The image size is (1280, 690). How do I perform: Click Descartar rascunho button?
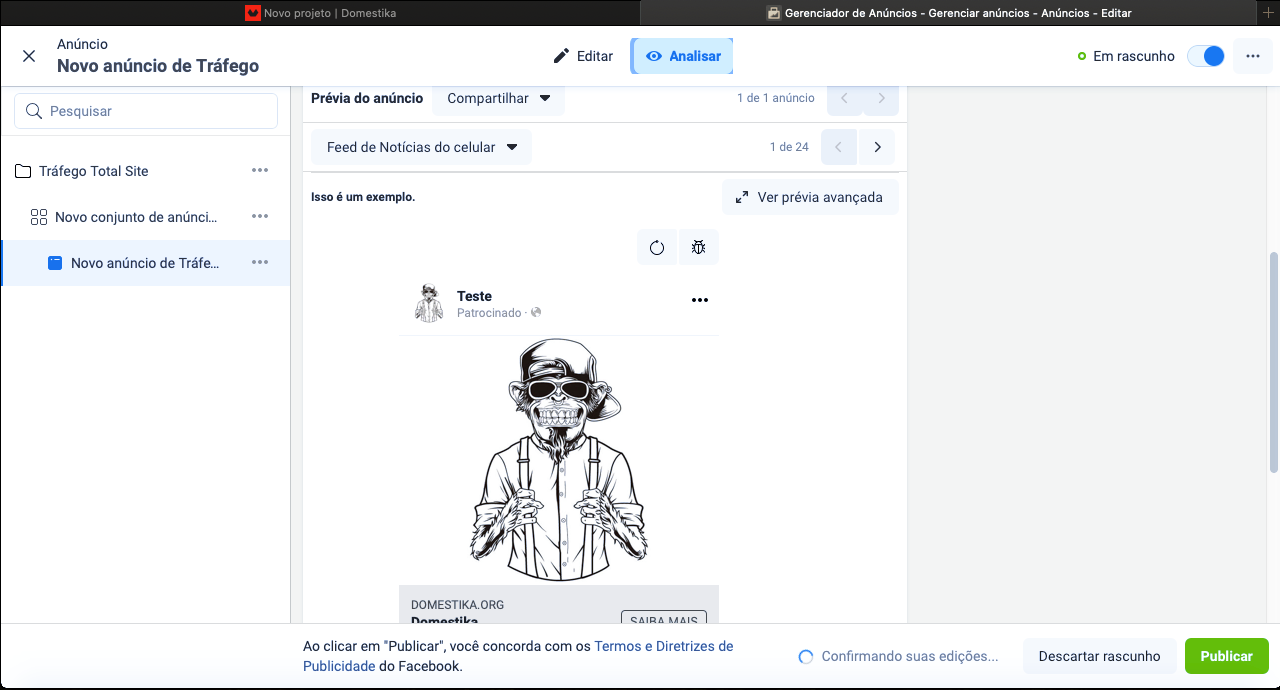(x=1100, y=656)
